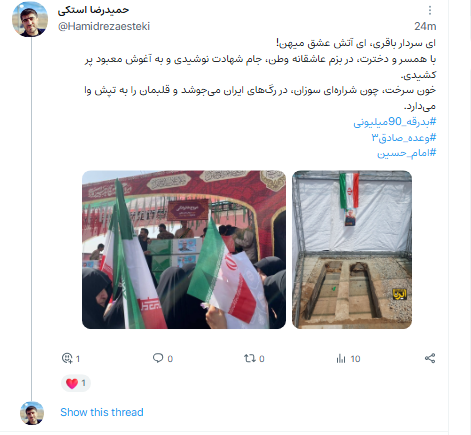This screenshot has height=435, width=471.
Task: Open the hashtag بدرقه_90میلیونی
Action: point(395,122)
